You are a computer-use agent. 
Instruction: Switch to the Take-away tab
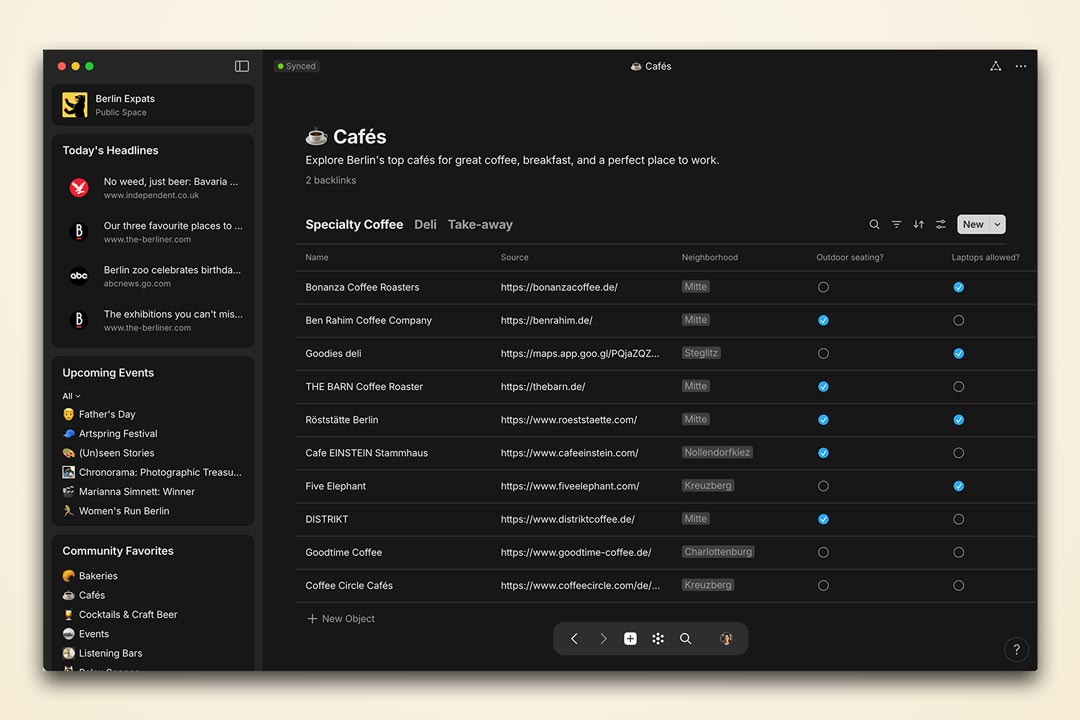point(480,225)
